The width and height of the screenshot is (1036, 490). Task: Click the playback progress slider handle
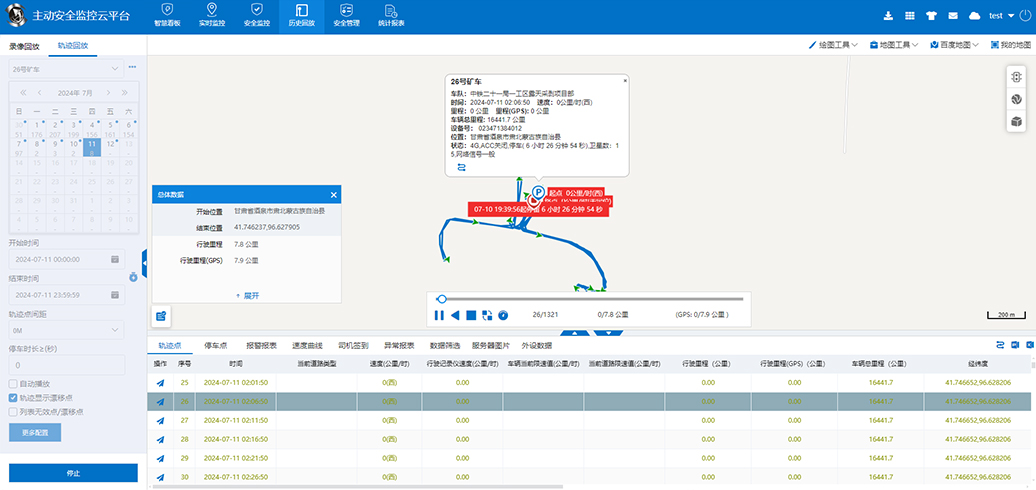(x=442, y=299)
